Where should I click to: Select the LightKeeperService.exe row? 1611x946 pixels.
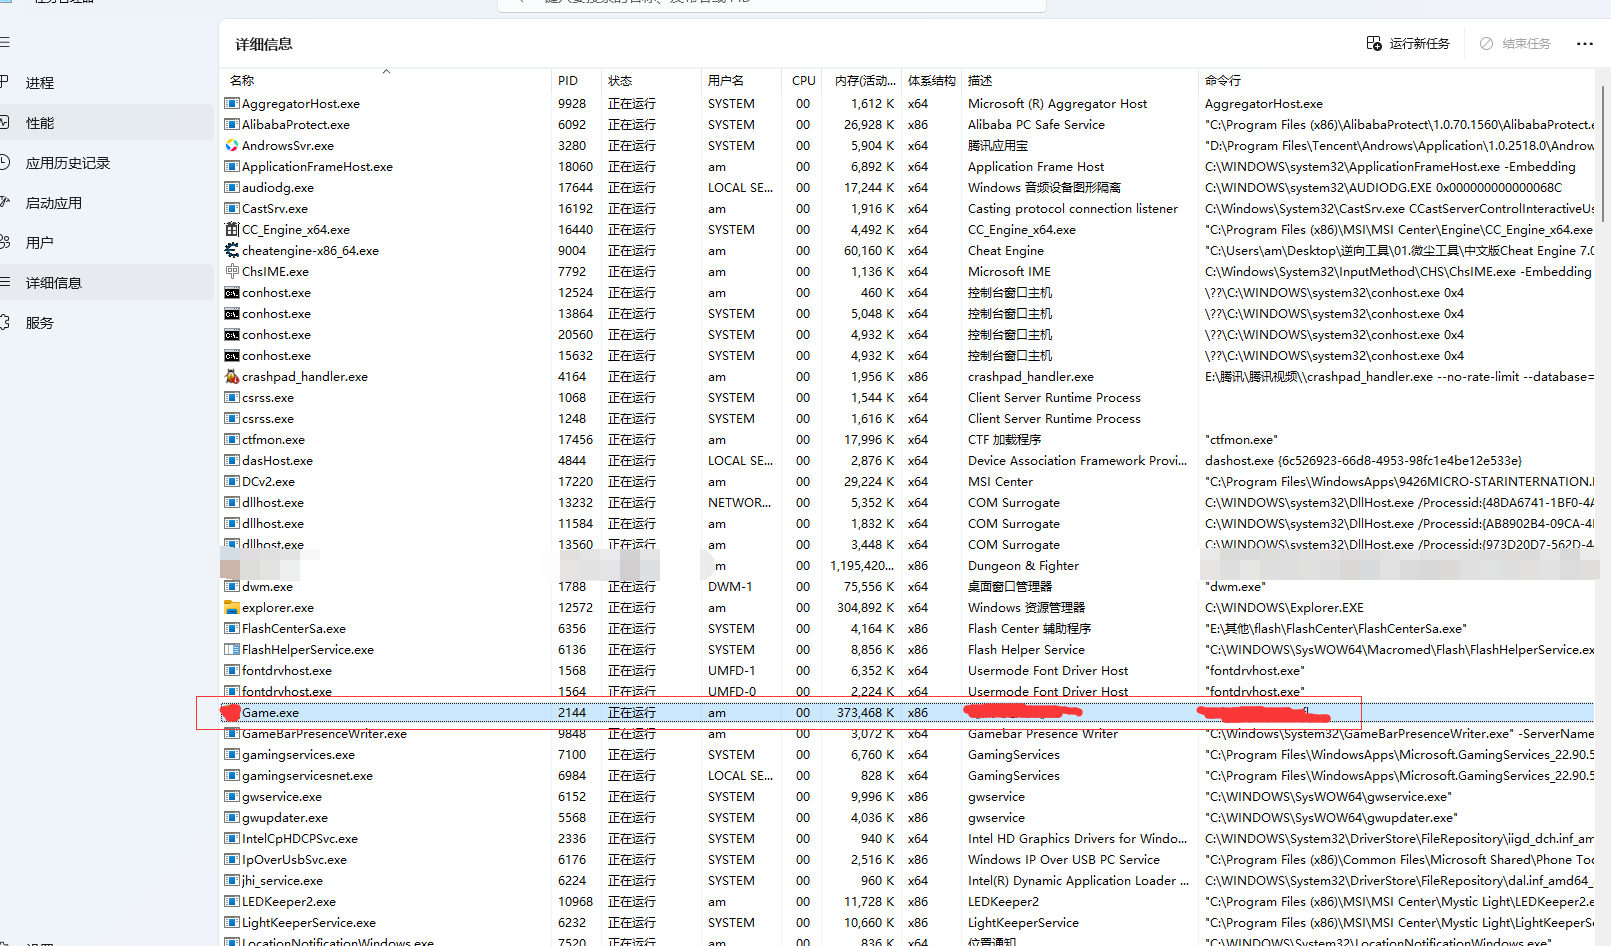[x=908, y=922]
